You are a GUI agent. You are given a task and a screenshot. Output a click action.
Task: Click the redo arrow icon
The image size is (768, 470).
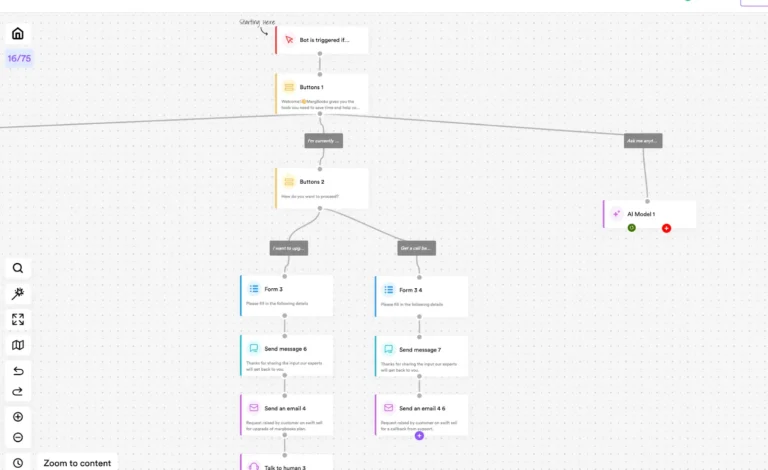coord(18,391)
